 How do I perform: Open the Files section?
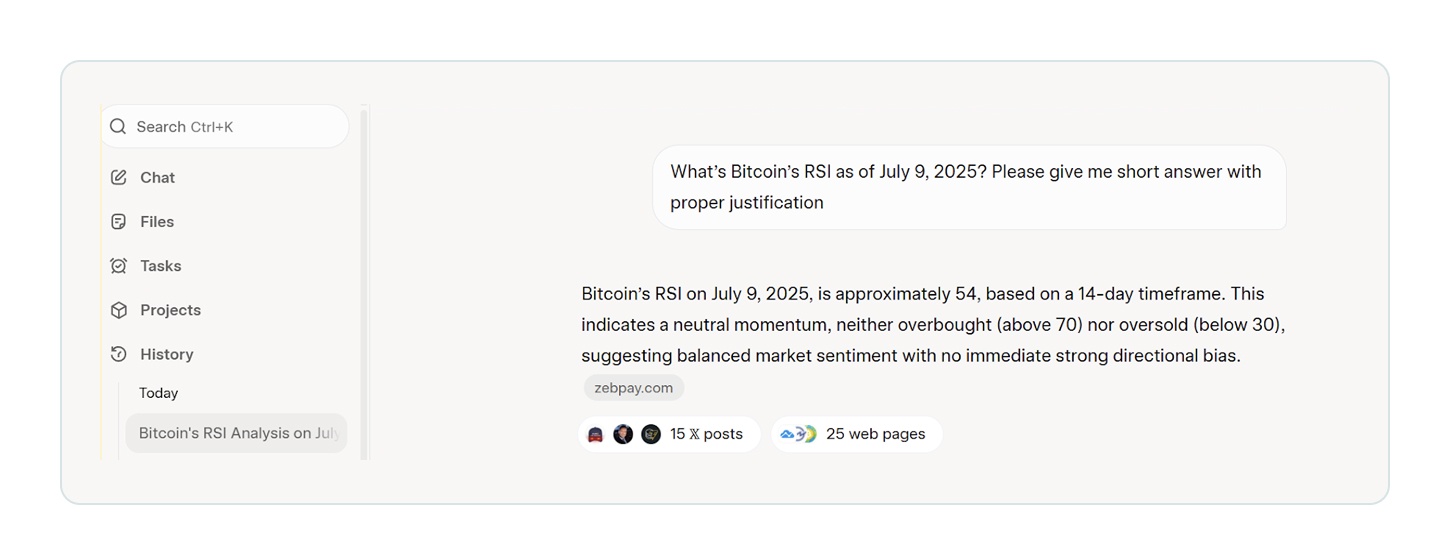157,222
